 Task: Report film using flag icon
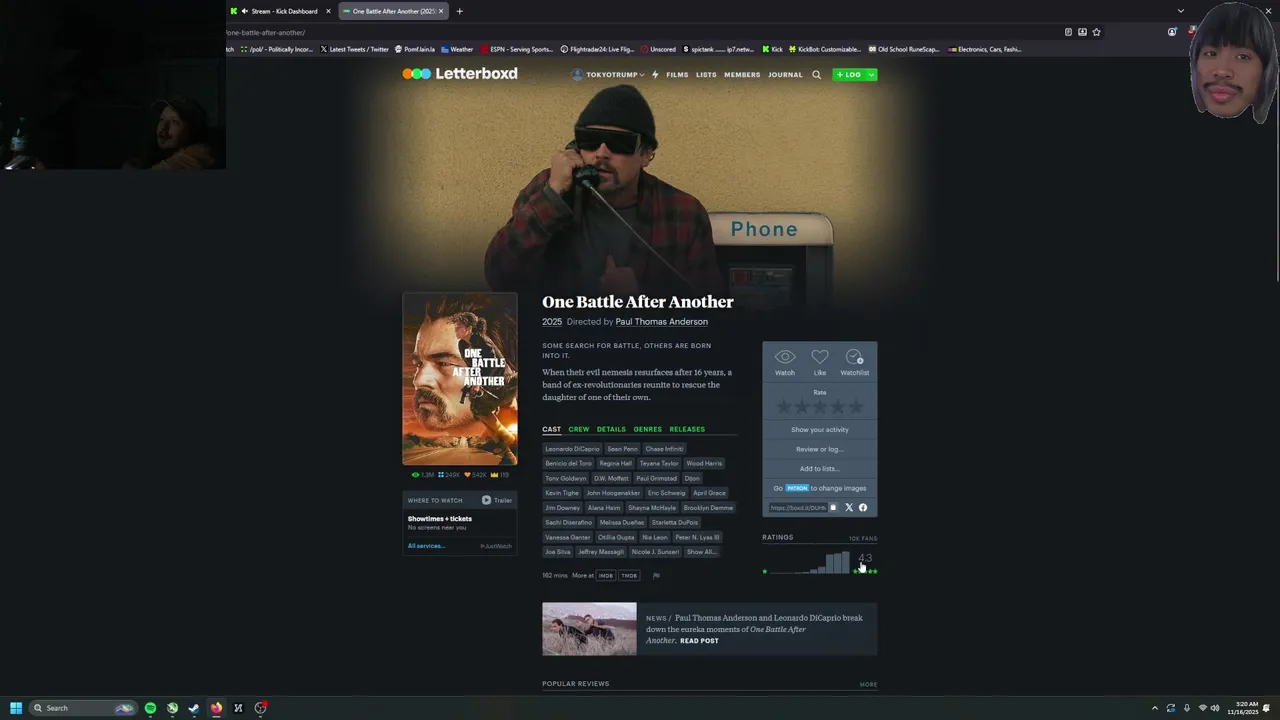656,576
